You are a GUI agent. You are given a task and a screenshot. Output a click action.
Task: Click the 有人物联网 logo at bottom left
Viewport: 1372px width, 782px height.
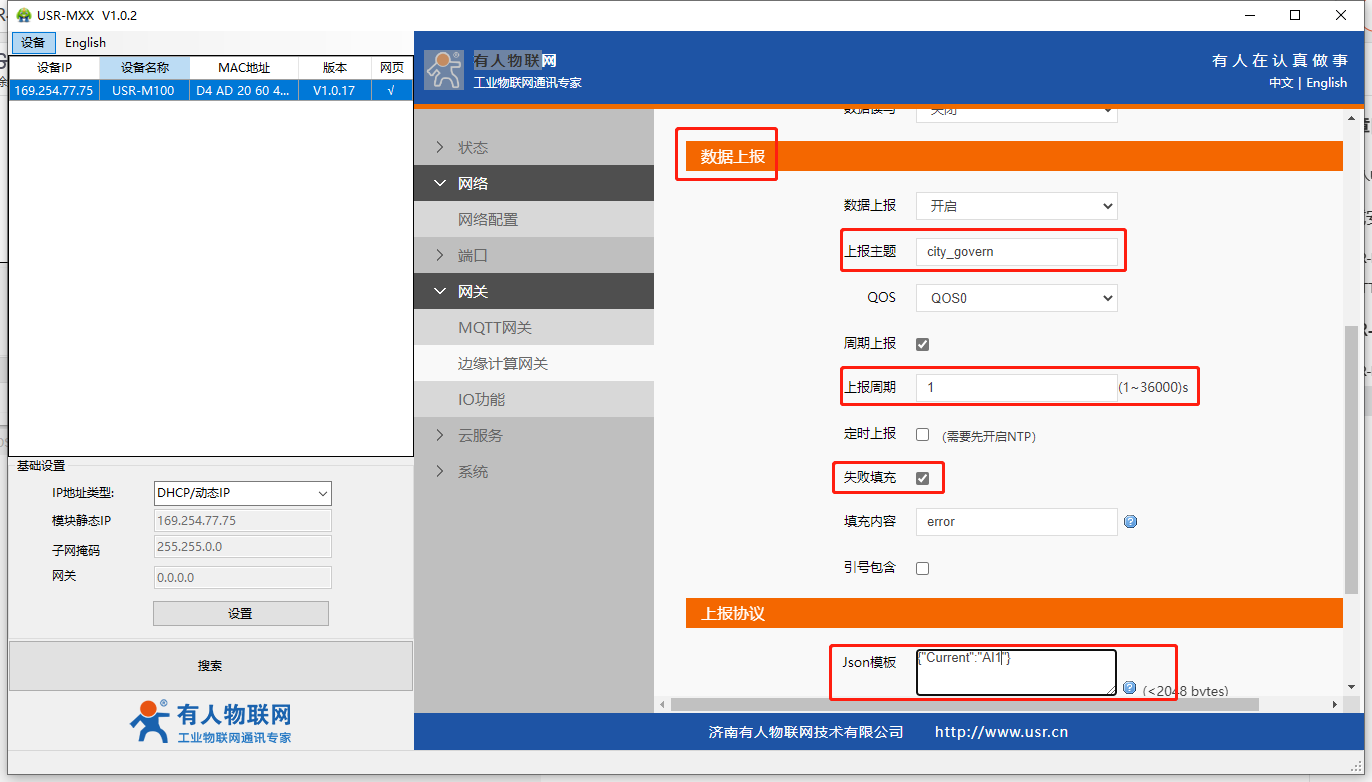(210, 721)
